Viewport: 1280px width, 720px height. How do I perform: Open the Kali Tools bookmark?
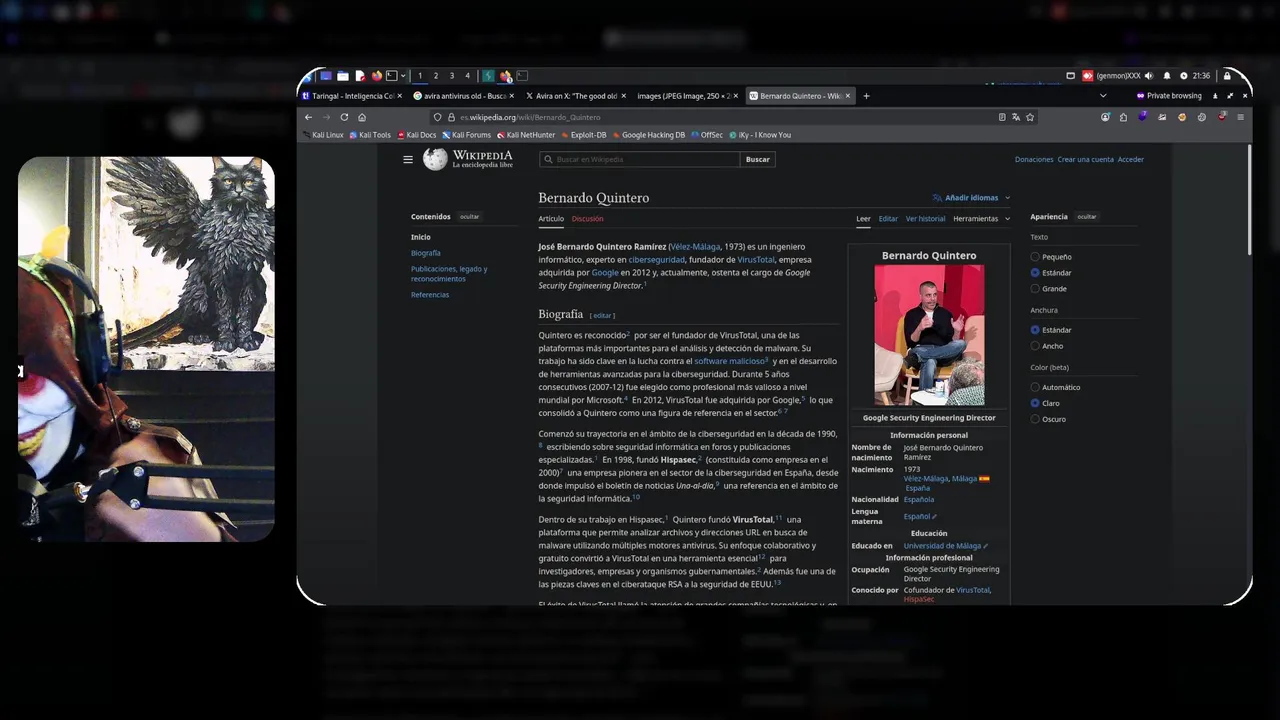370,135
